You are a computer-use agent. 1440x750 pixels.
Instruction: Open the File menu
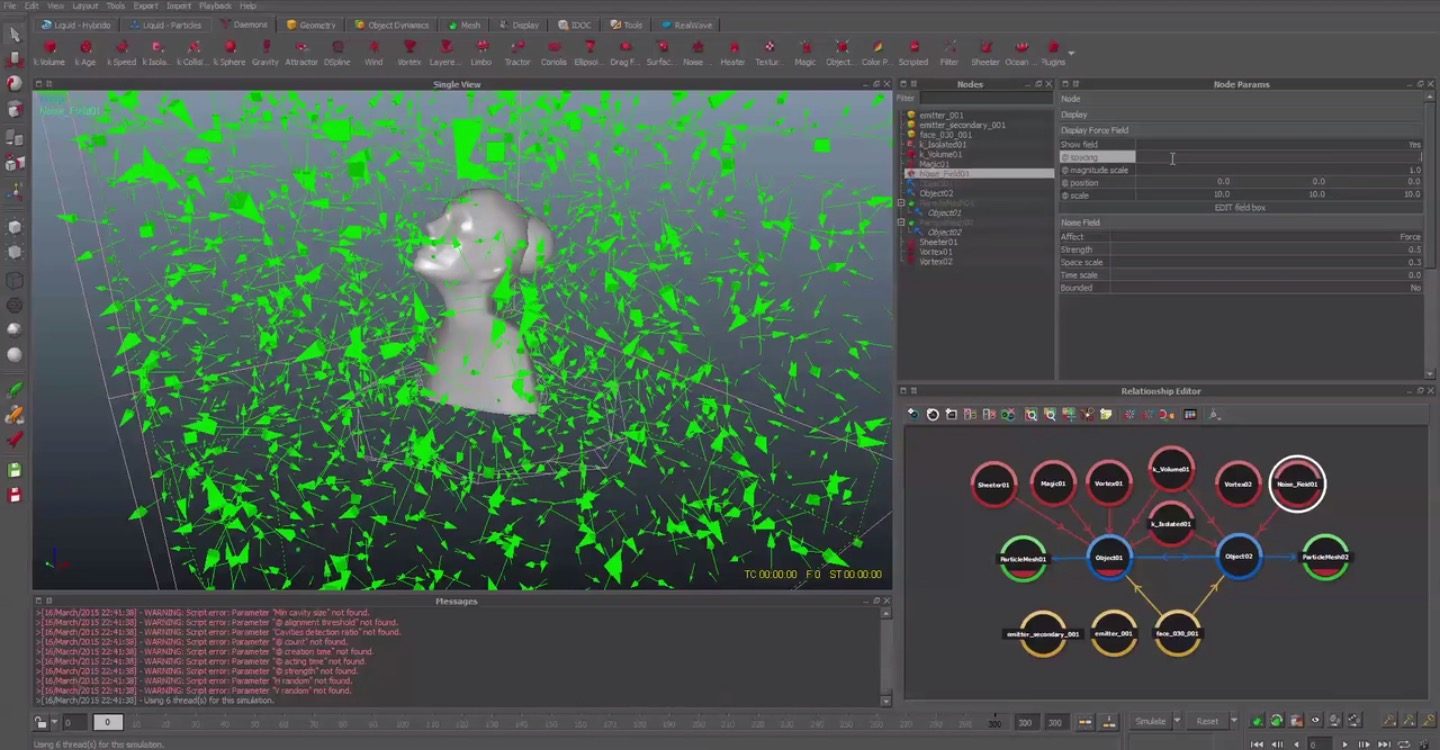10,6
